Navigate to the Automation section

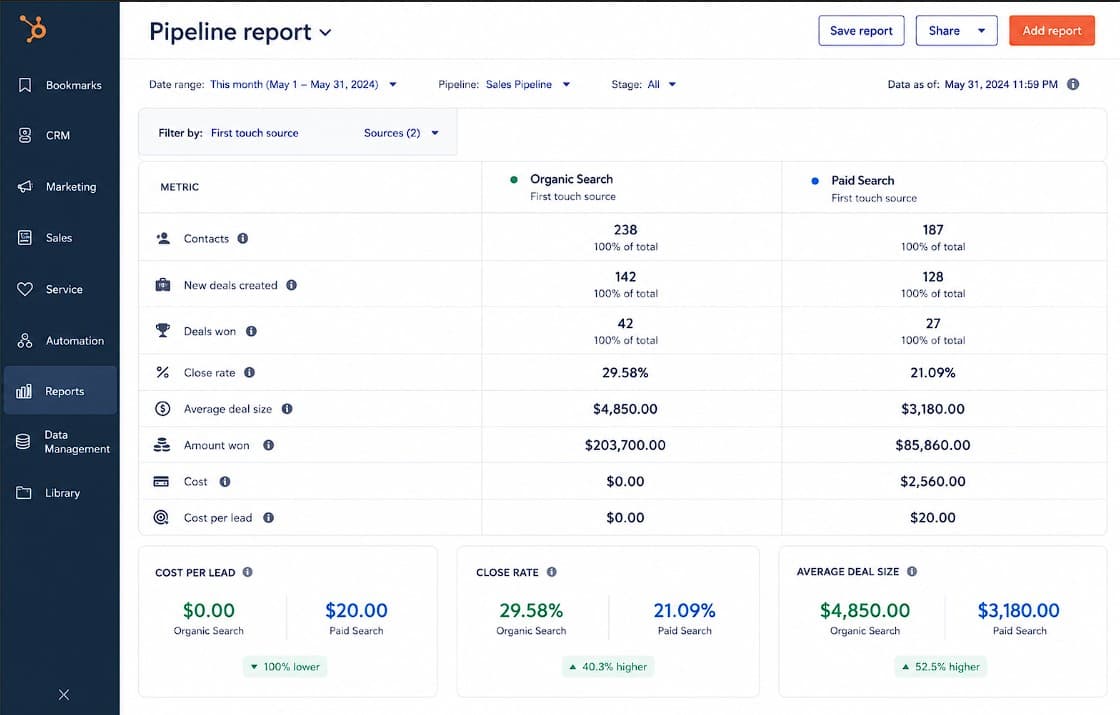(x=60, y=341)
